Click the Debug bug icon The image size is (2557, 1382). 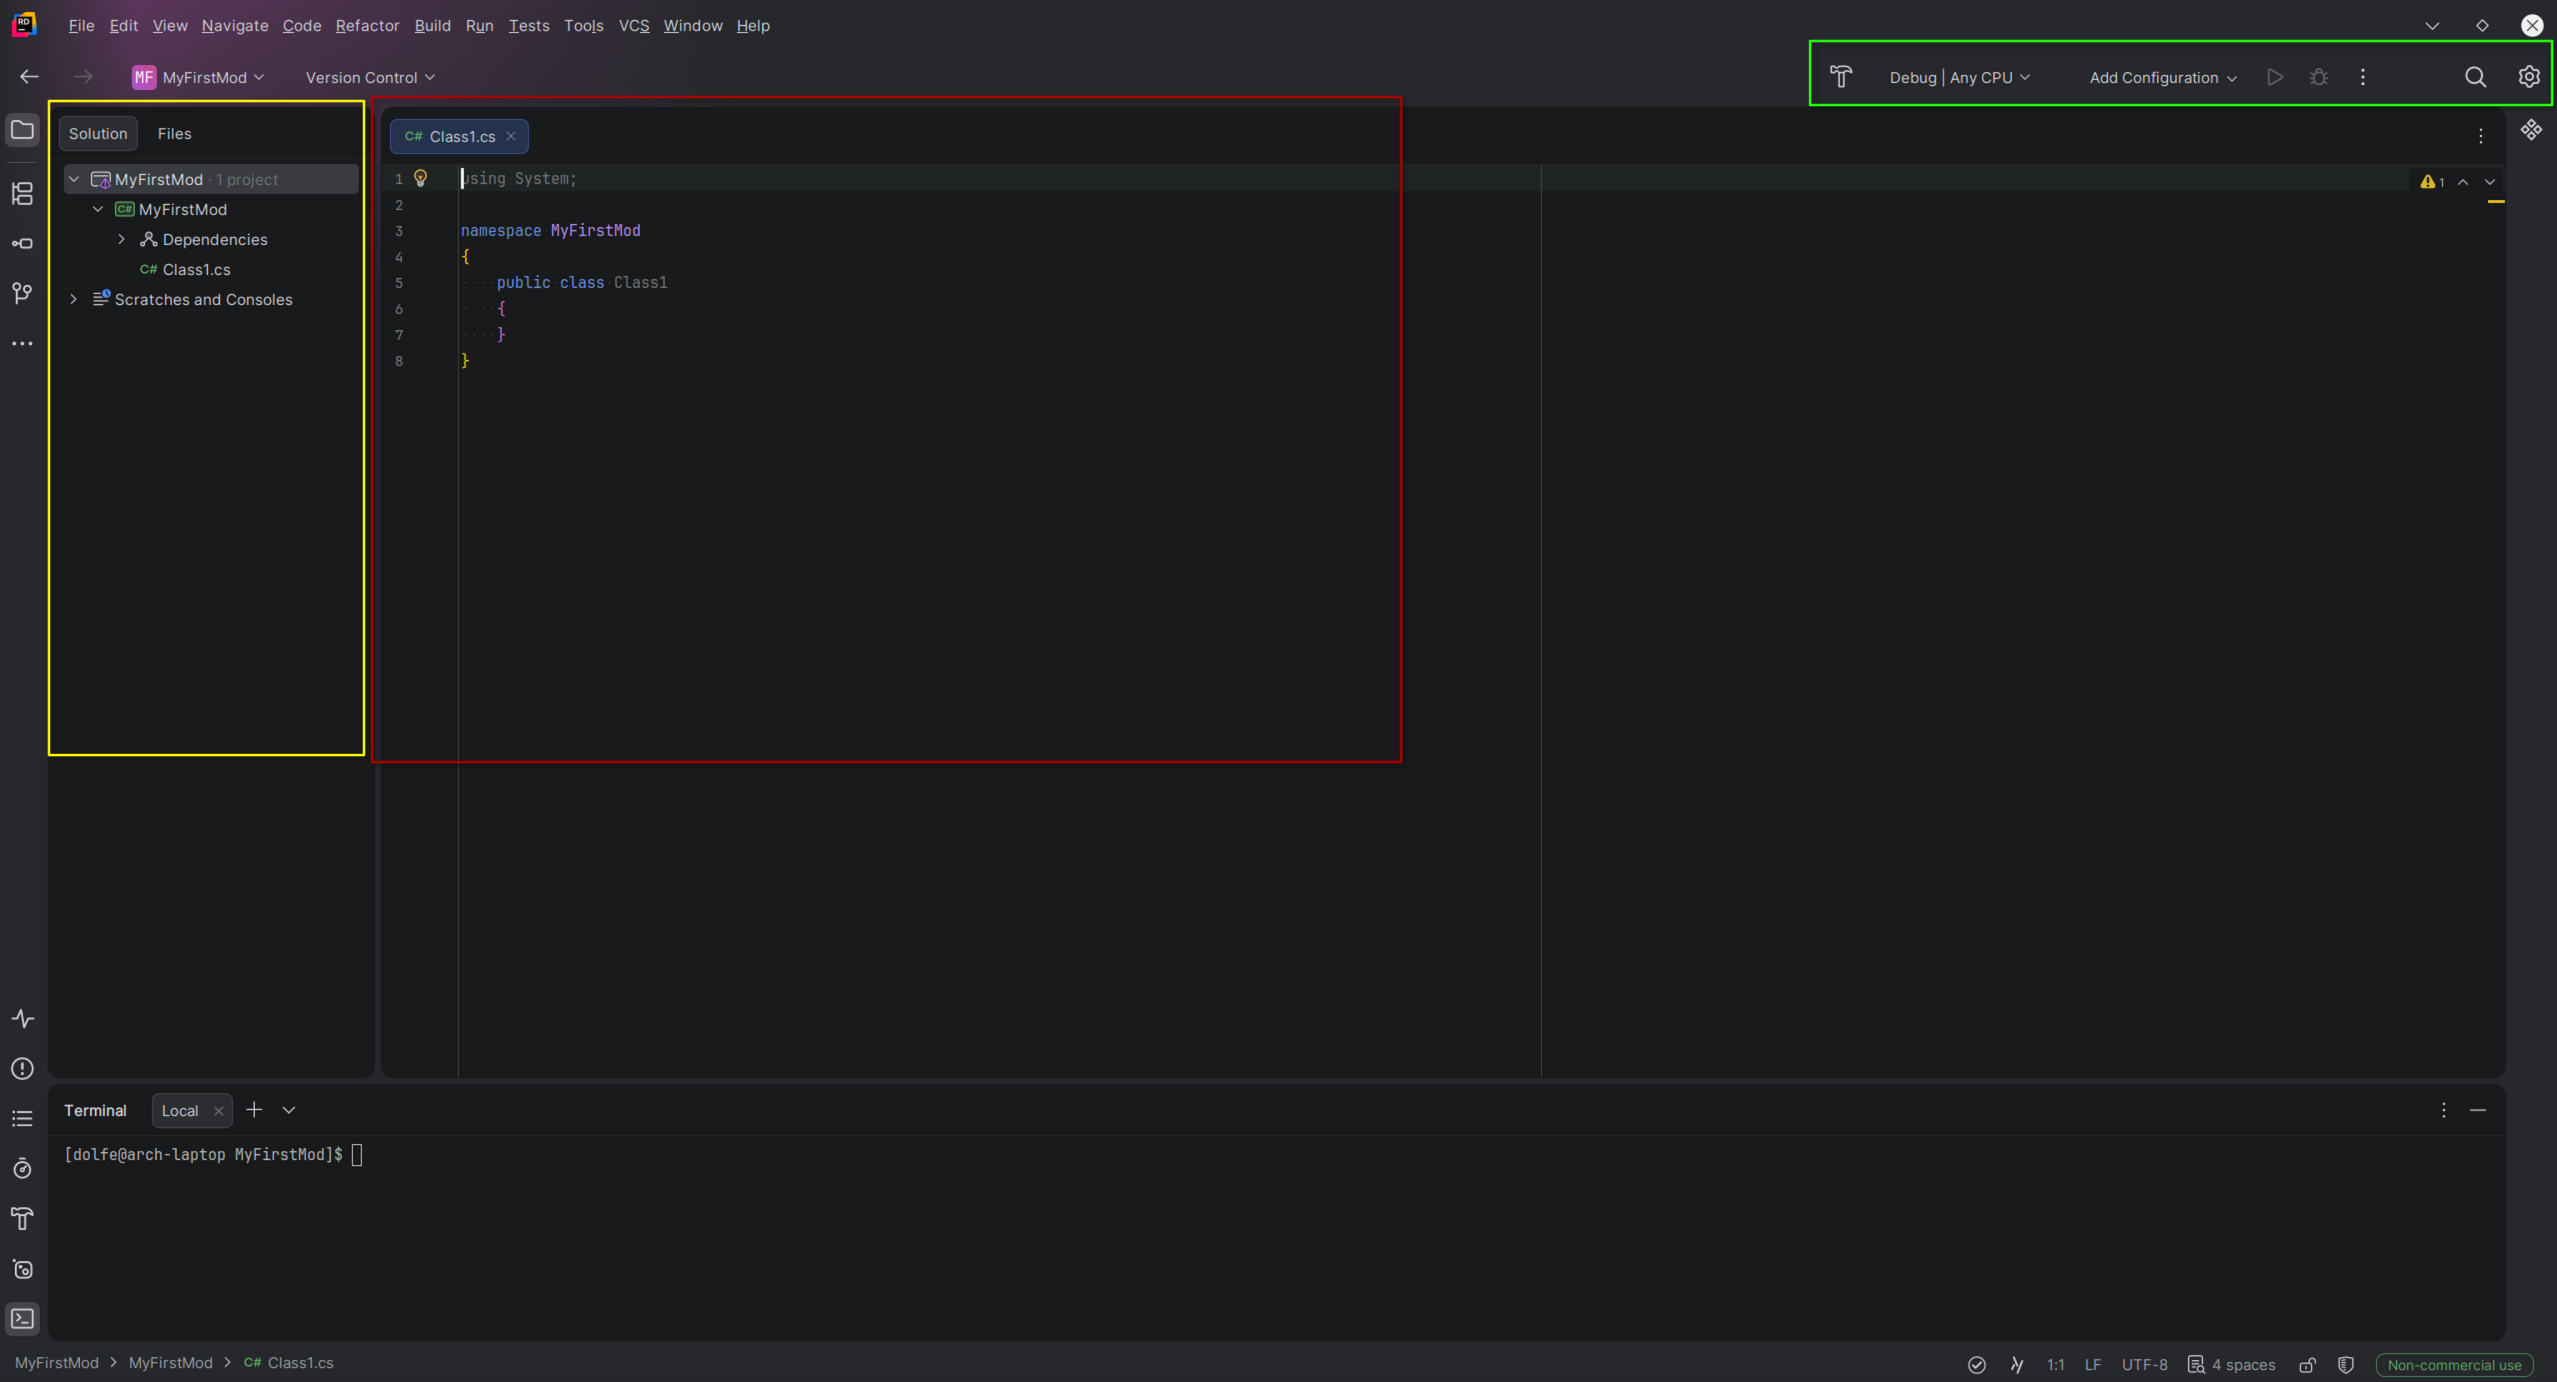pos(2319,77)
